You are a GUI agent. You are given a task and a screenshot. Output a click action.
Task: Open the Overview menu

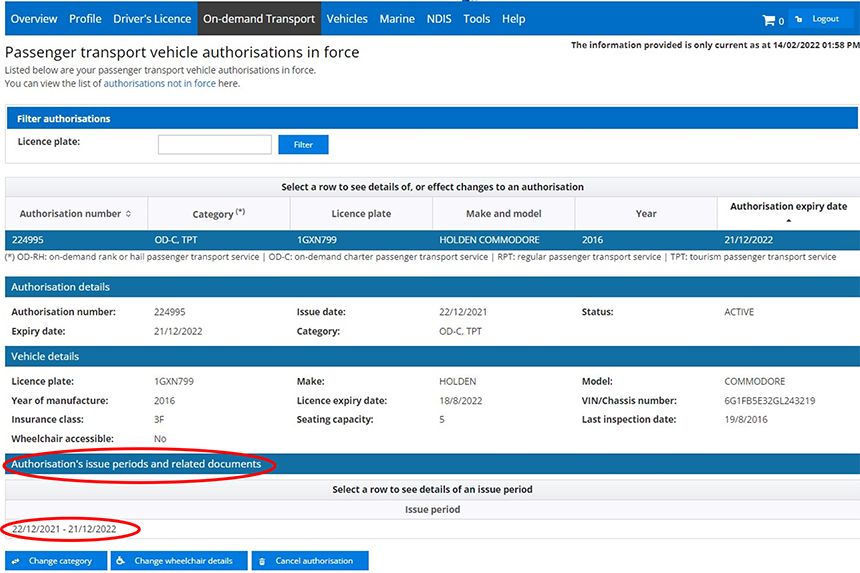coord(34,19)
